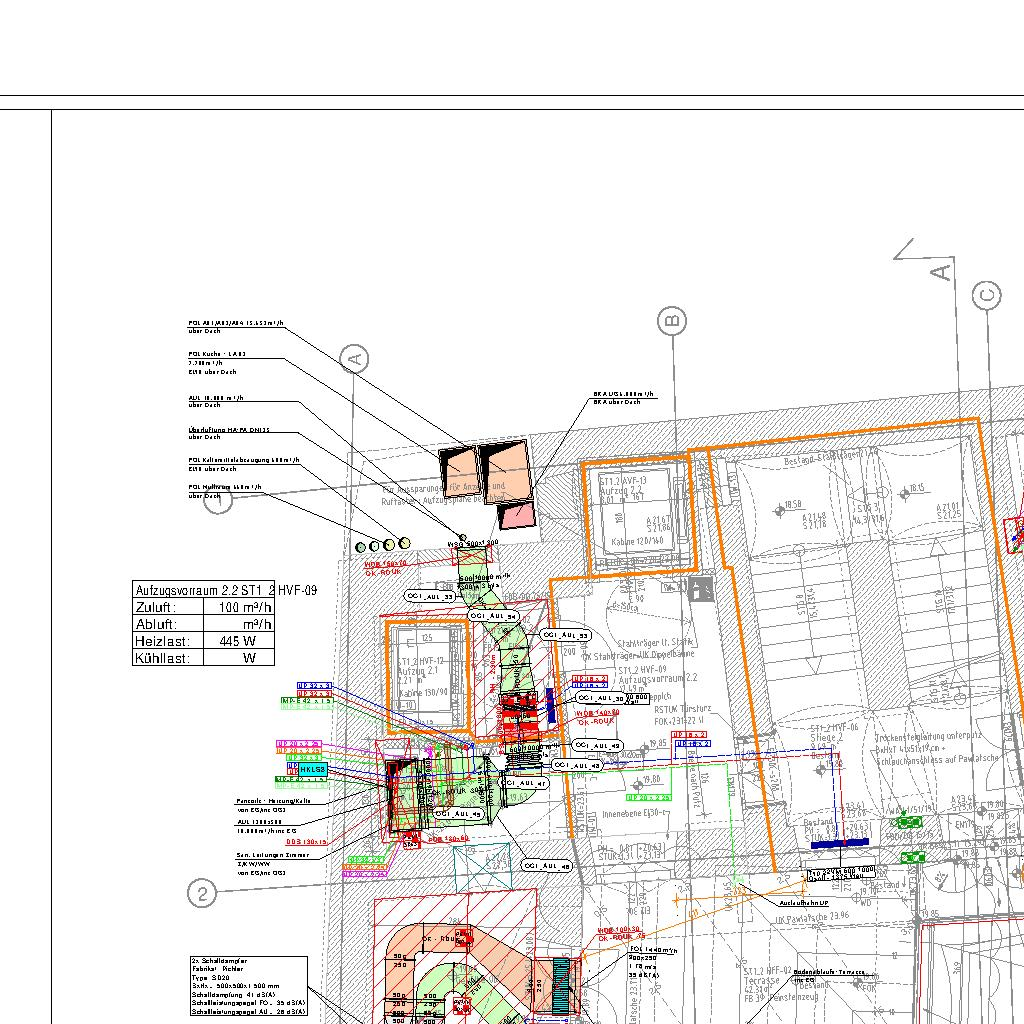1024x1024 pixels.
Task: Select the Aufzug 2.2 elevator shaft
Action: 636,516
